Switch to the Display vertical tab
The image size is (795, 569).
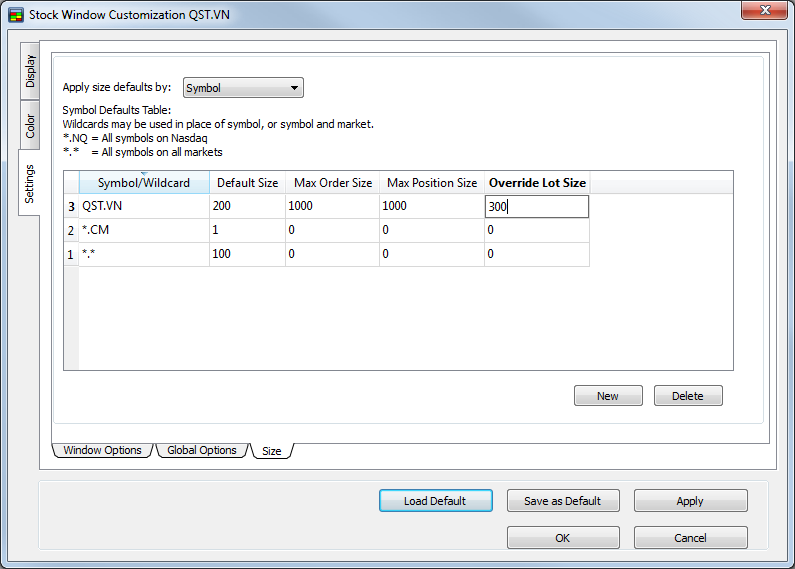click(x=31, y=71)
